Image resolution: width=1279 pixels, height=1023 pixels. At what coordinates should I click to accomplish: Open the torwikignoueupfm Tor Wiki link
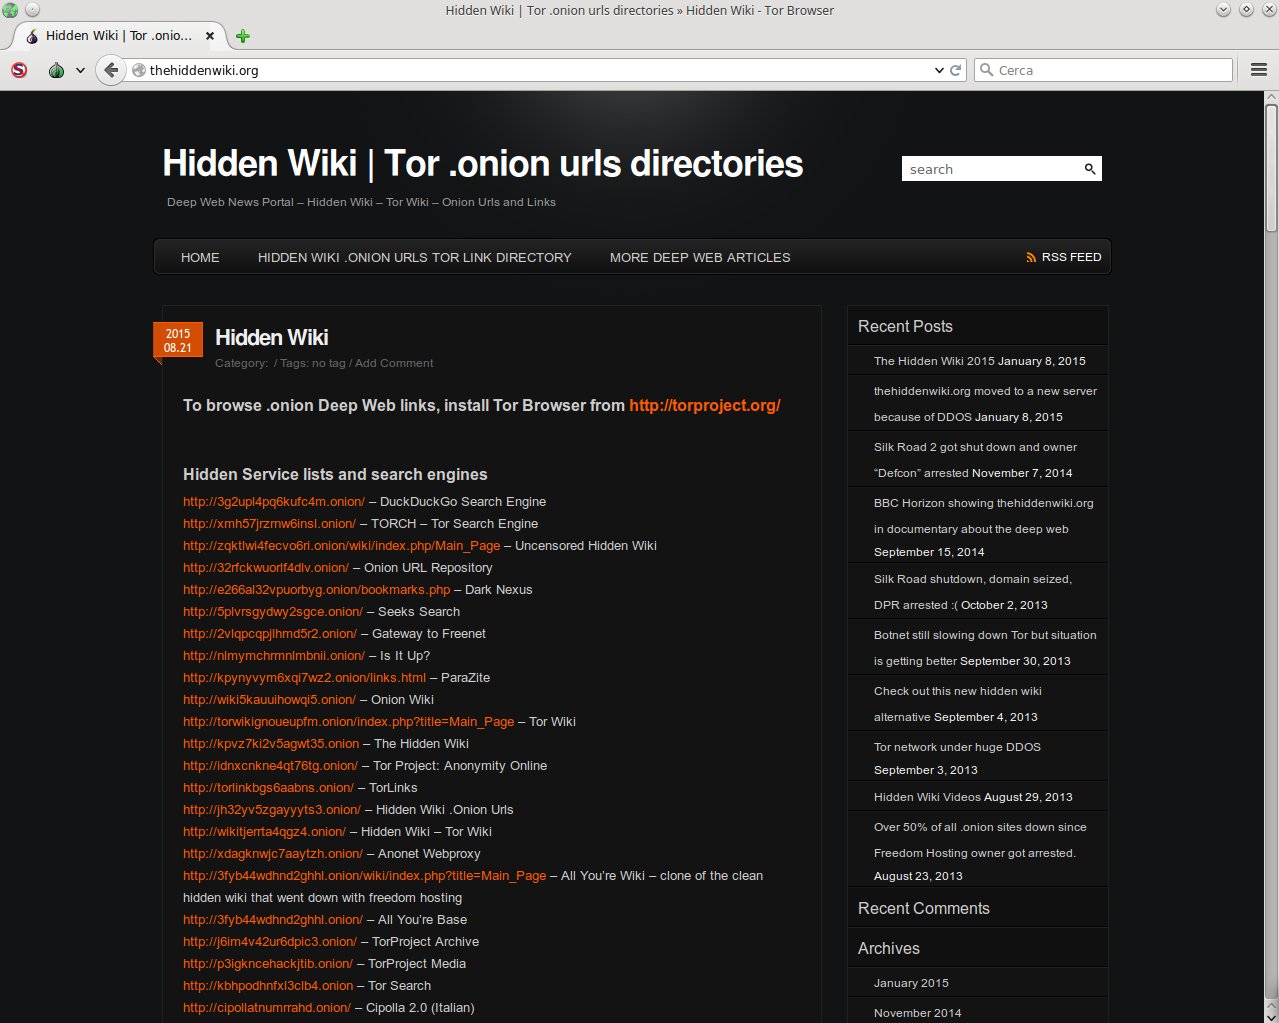348,722
